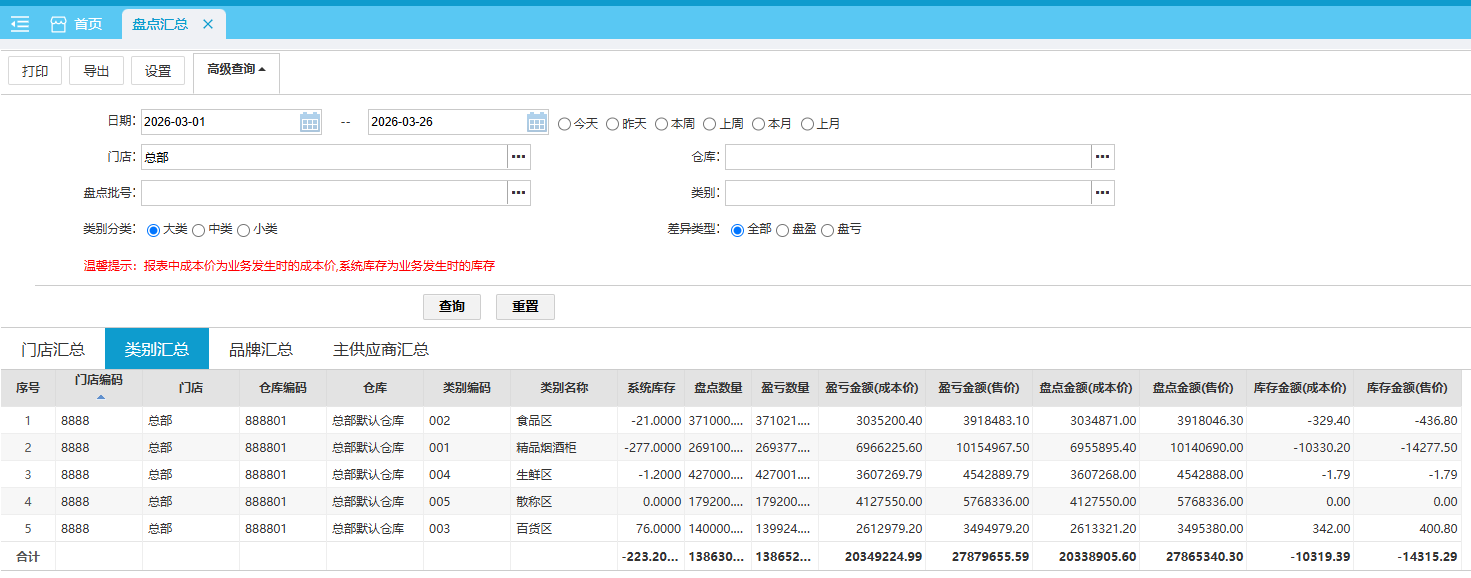
Task: Open the 仓库 lookup ellipsis button
Action: pyautogui.click(x=1102, y=157)
